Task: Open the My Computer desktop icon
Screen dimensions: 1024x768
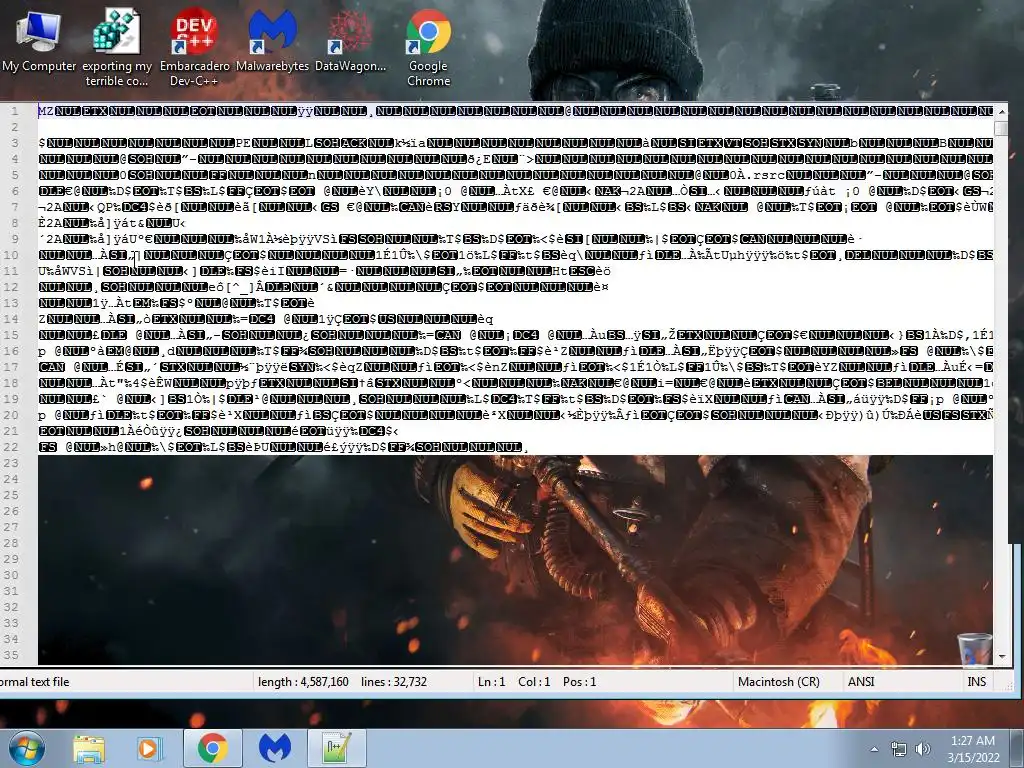Action: [x=39, y=41]
